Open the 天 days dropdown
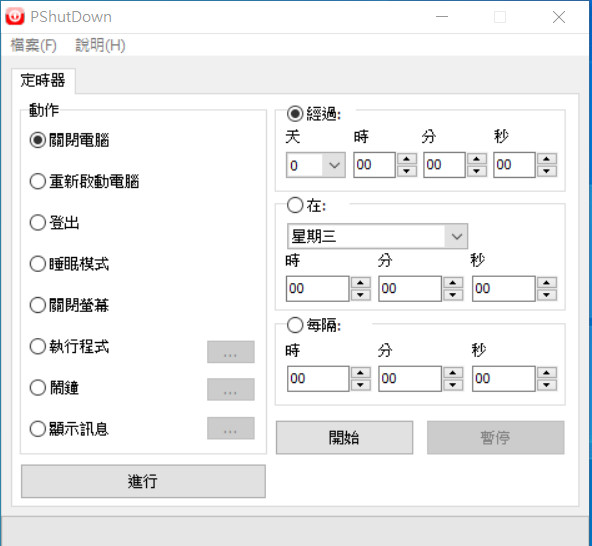Viewport: 592px width, 546px height. (316, 165)
